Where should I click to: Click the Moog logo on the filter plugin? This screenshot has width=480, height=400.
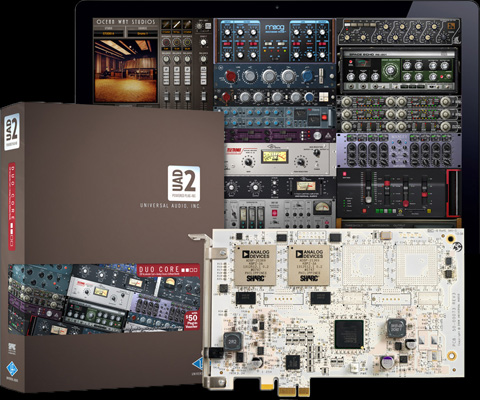[274, 28]
